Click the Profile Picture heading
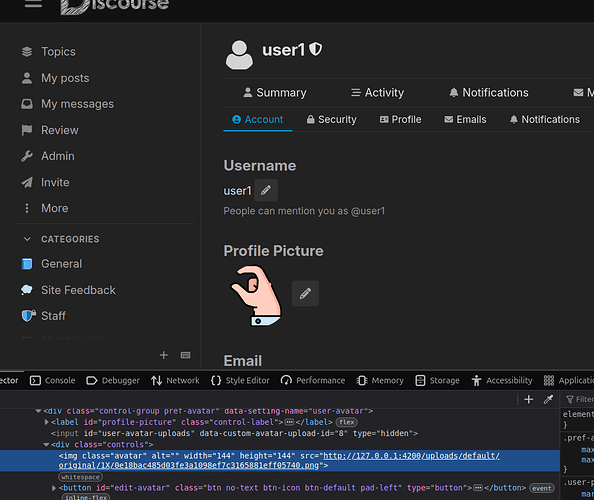 coord(274,251)
